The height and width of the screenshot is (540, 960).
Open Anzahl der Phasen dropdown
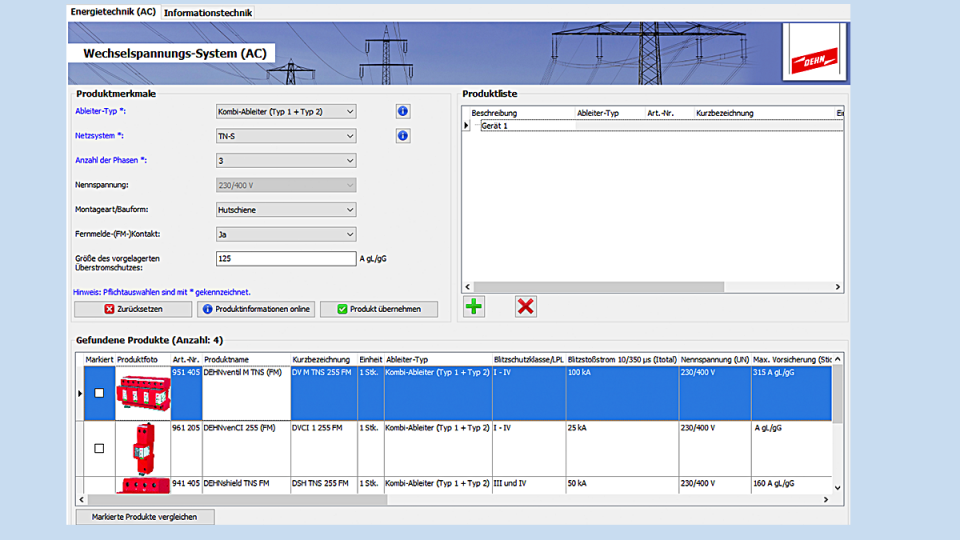click(286, 160)
